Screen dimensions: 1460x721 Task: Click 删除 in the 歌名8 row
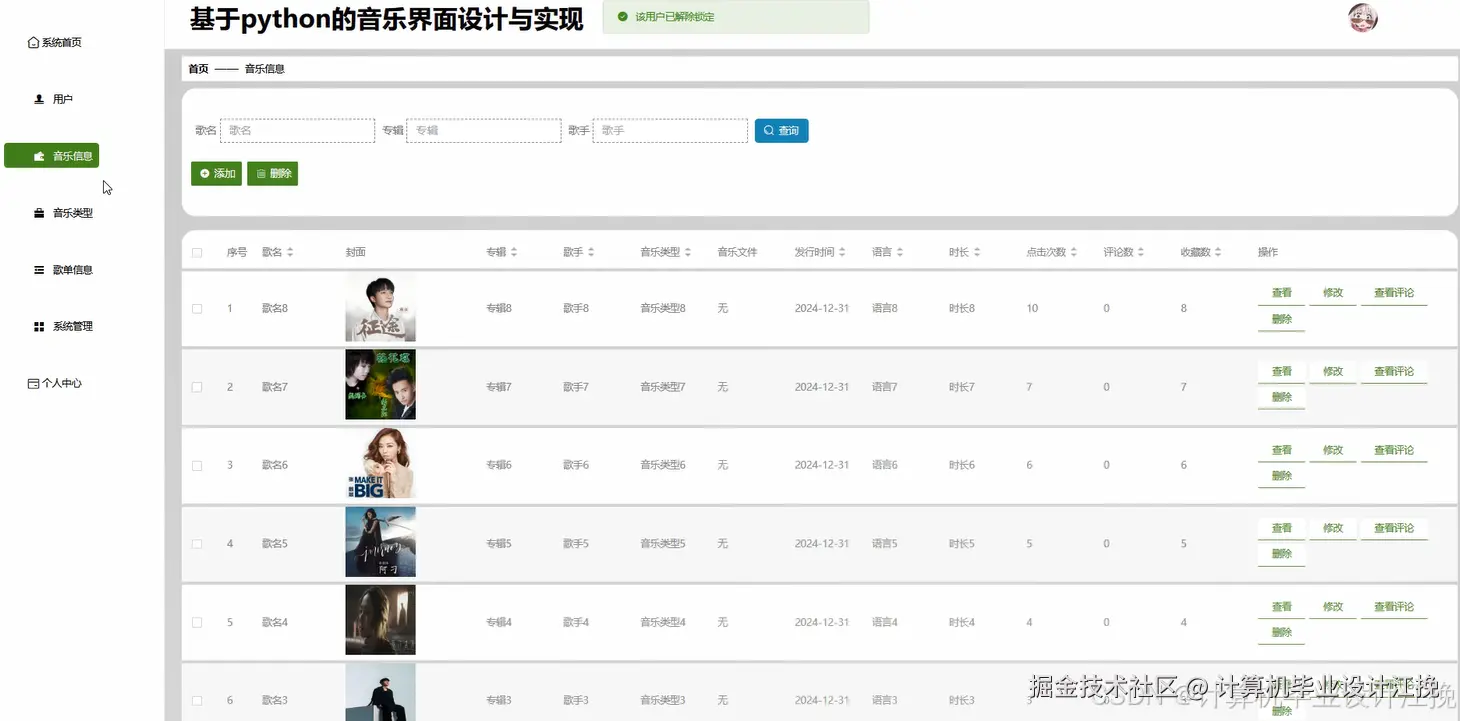click(1281, 319)
